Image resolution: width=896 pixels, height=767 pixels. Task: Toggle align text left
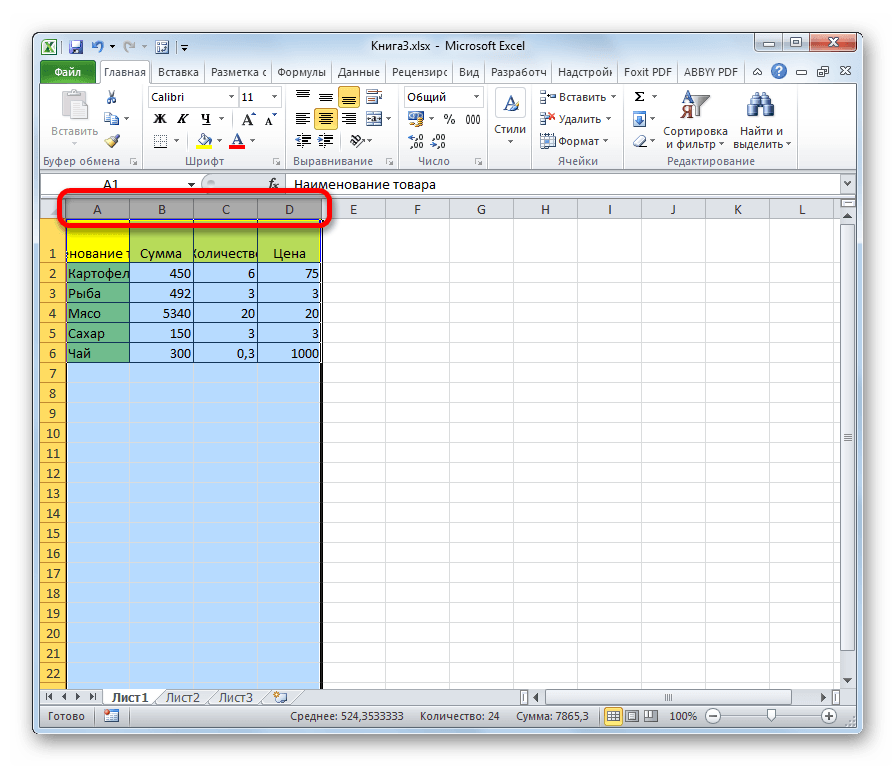[x=303, y=119]
